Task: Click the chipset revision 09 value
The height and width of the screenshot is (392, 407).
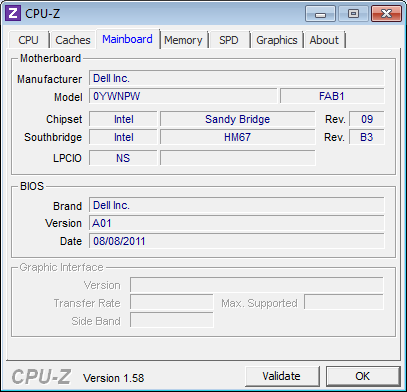Action: pyautogui.click(x=367, y=119)
